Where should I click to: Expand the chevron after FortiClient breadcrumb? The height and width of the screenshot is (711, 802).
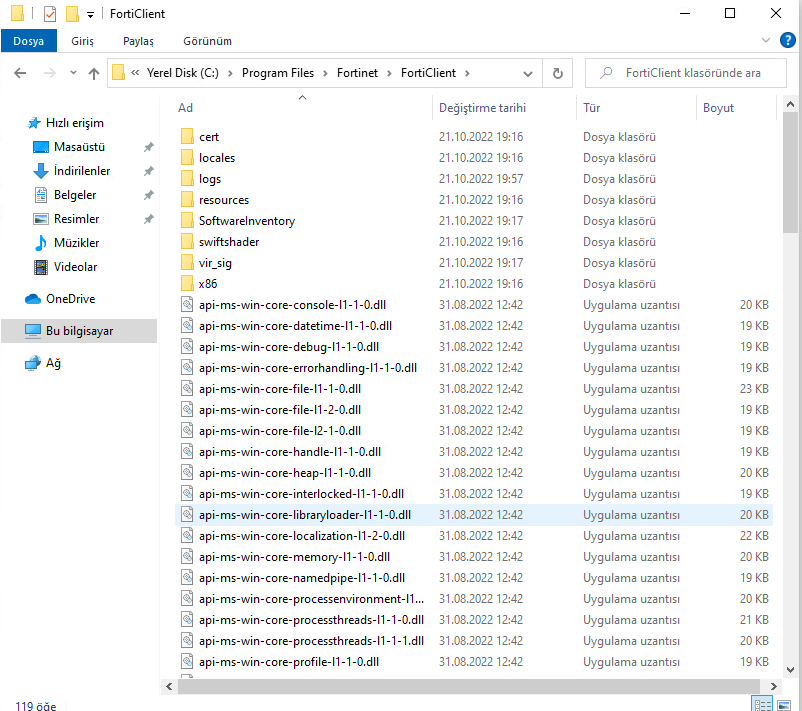click(467, 74)
